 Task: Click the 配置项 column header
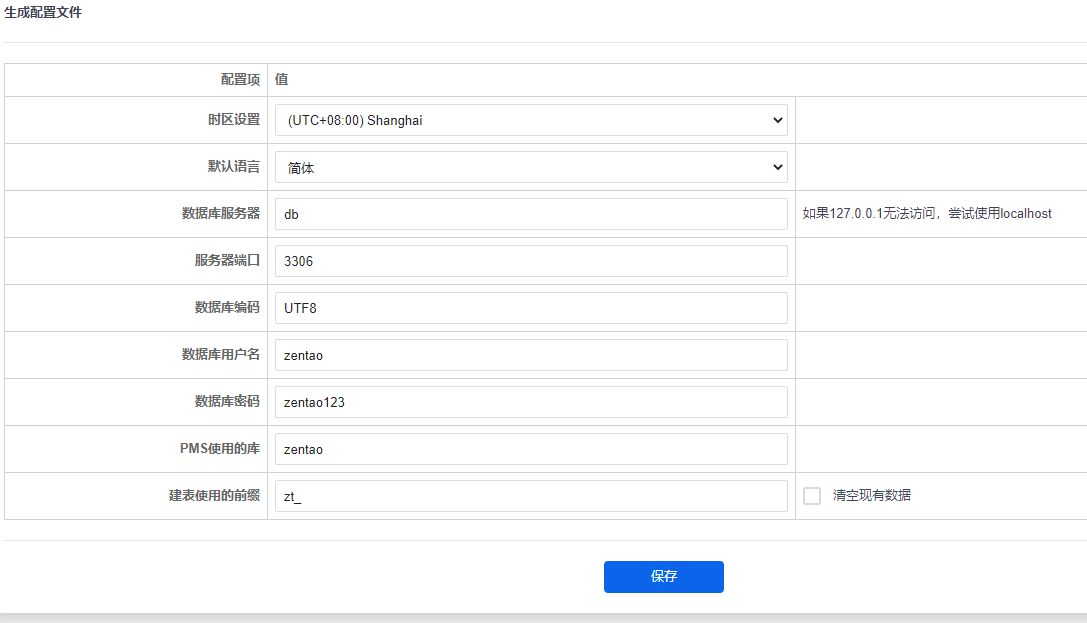tap(241, 80)
